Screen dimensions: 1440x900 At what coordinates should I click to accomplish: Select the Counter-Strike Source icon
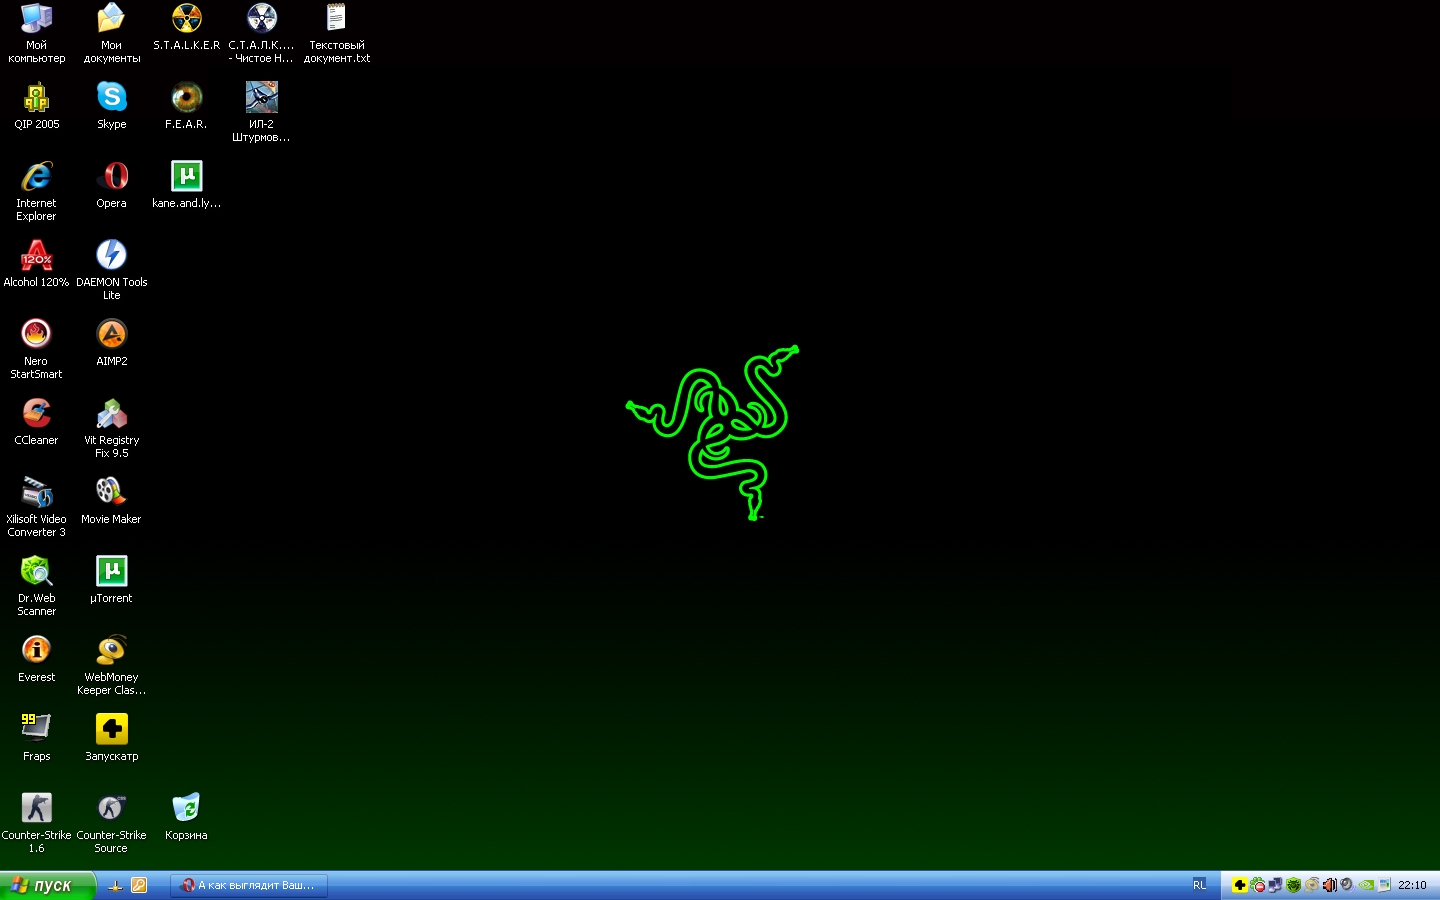tap(111, 809)
